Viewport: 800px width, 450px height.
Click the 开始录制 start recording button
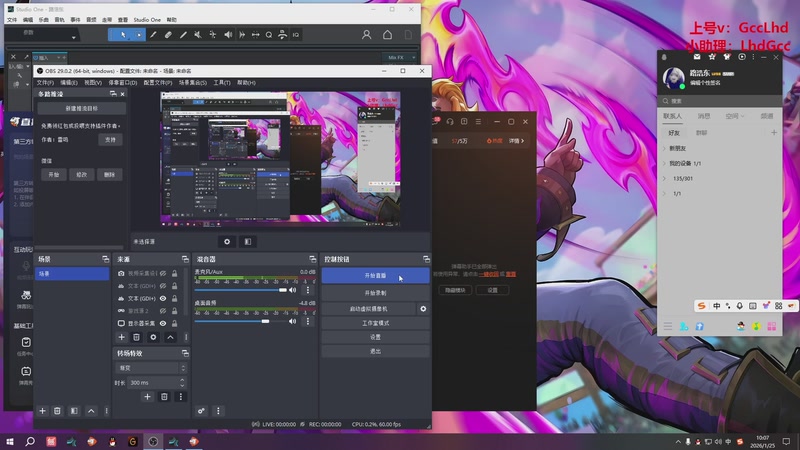[x=375, y=293]
